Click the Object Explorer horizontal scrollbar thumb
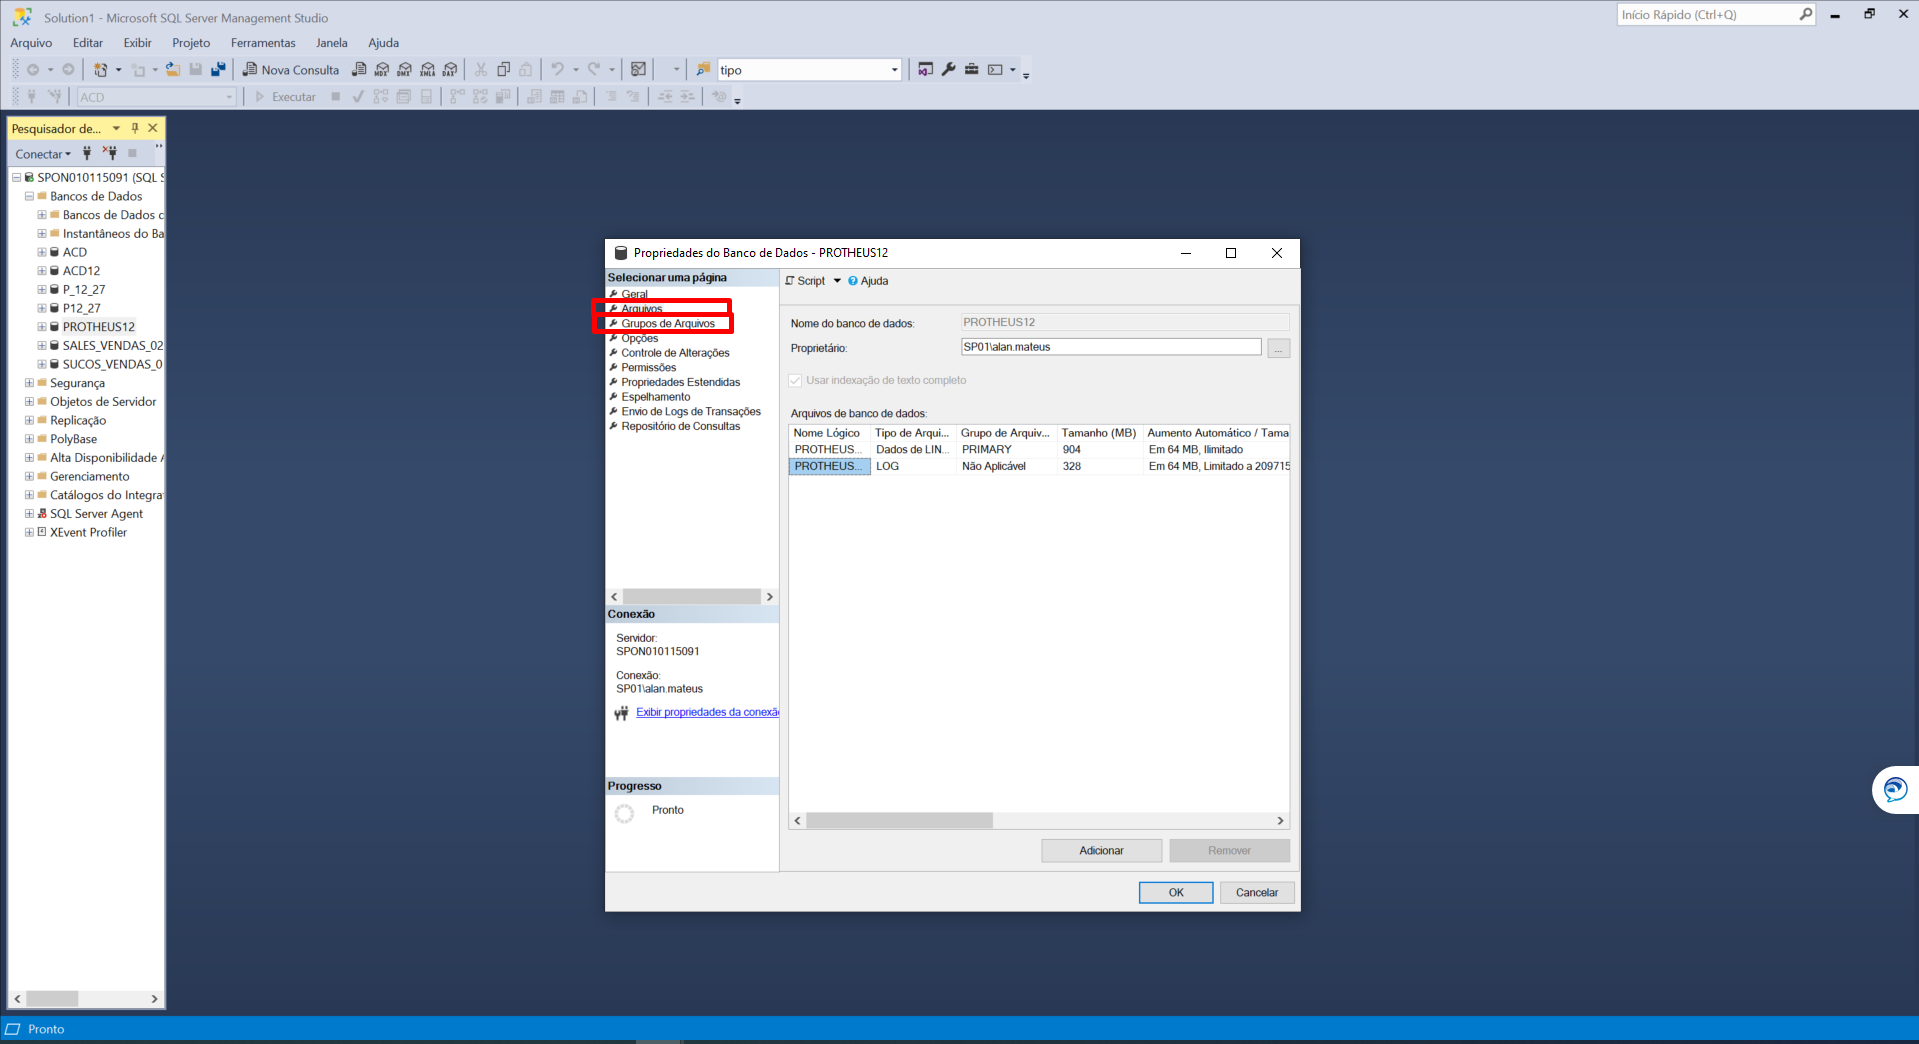 [x=52, y=999]
